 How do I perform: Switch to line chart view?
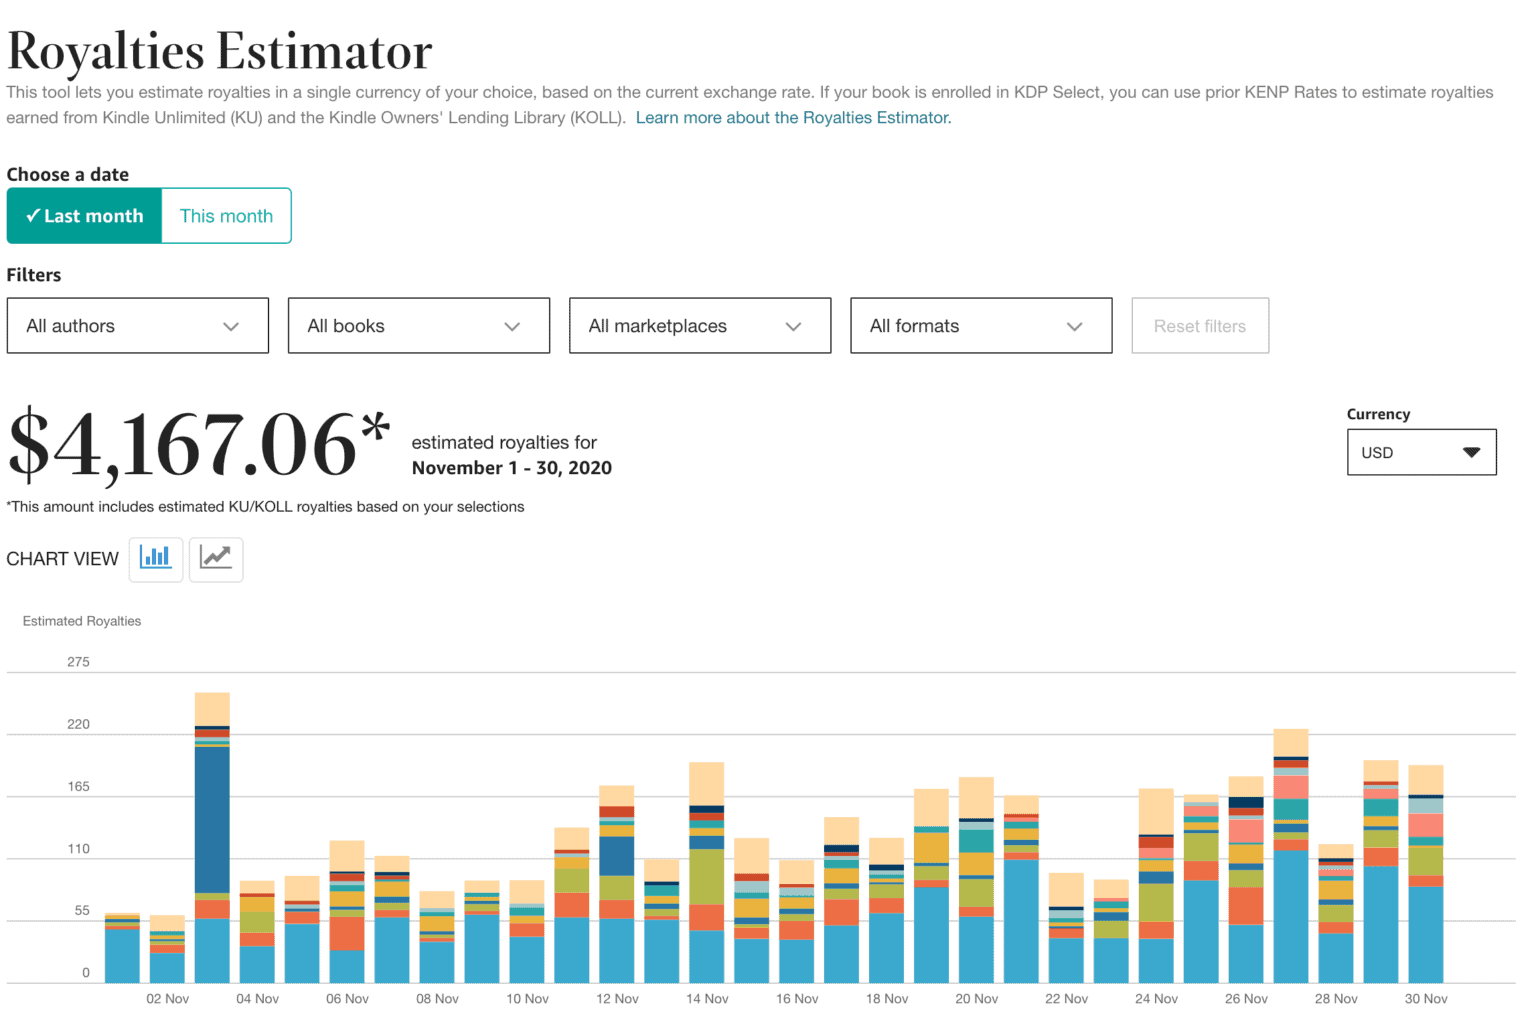click(x=216, y=558)
